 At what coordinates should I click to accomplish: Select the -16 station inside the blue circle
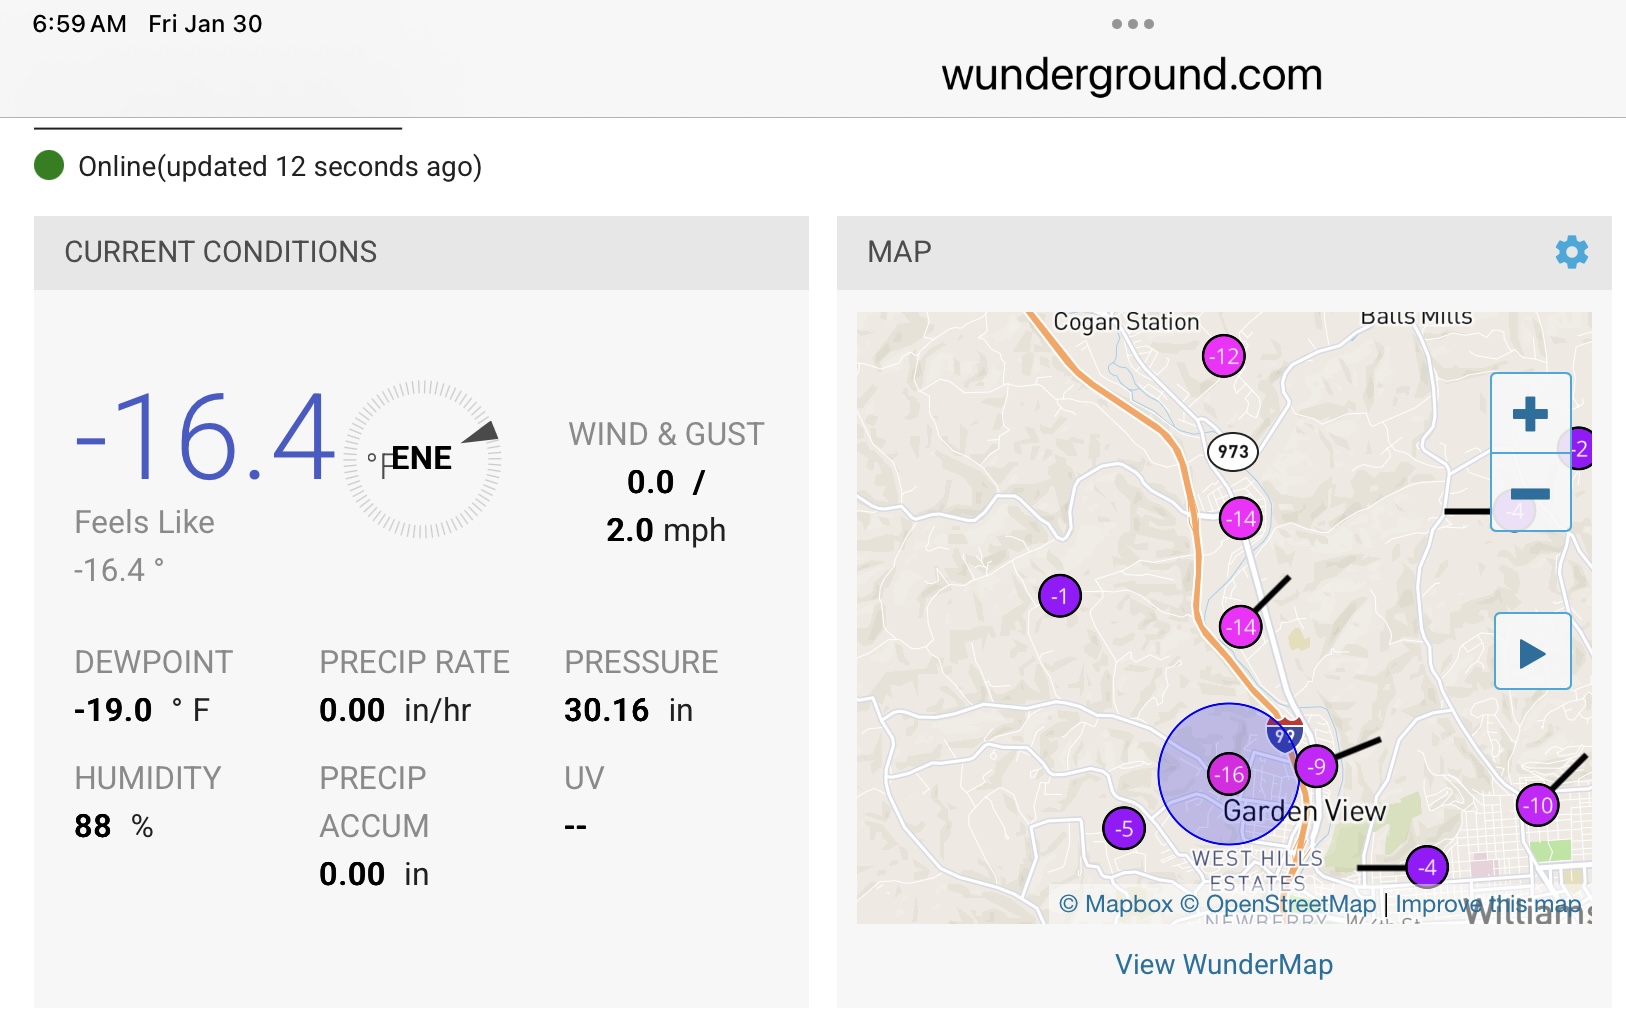point(1228,774)
